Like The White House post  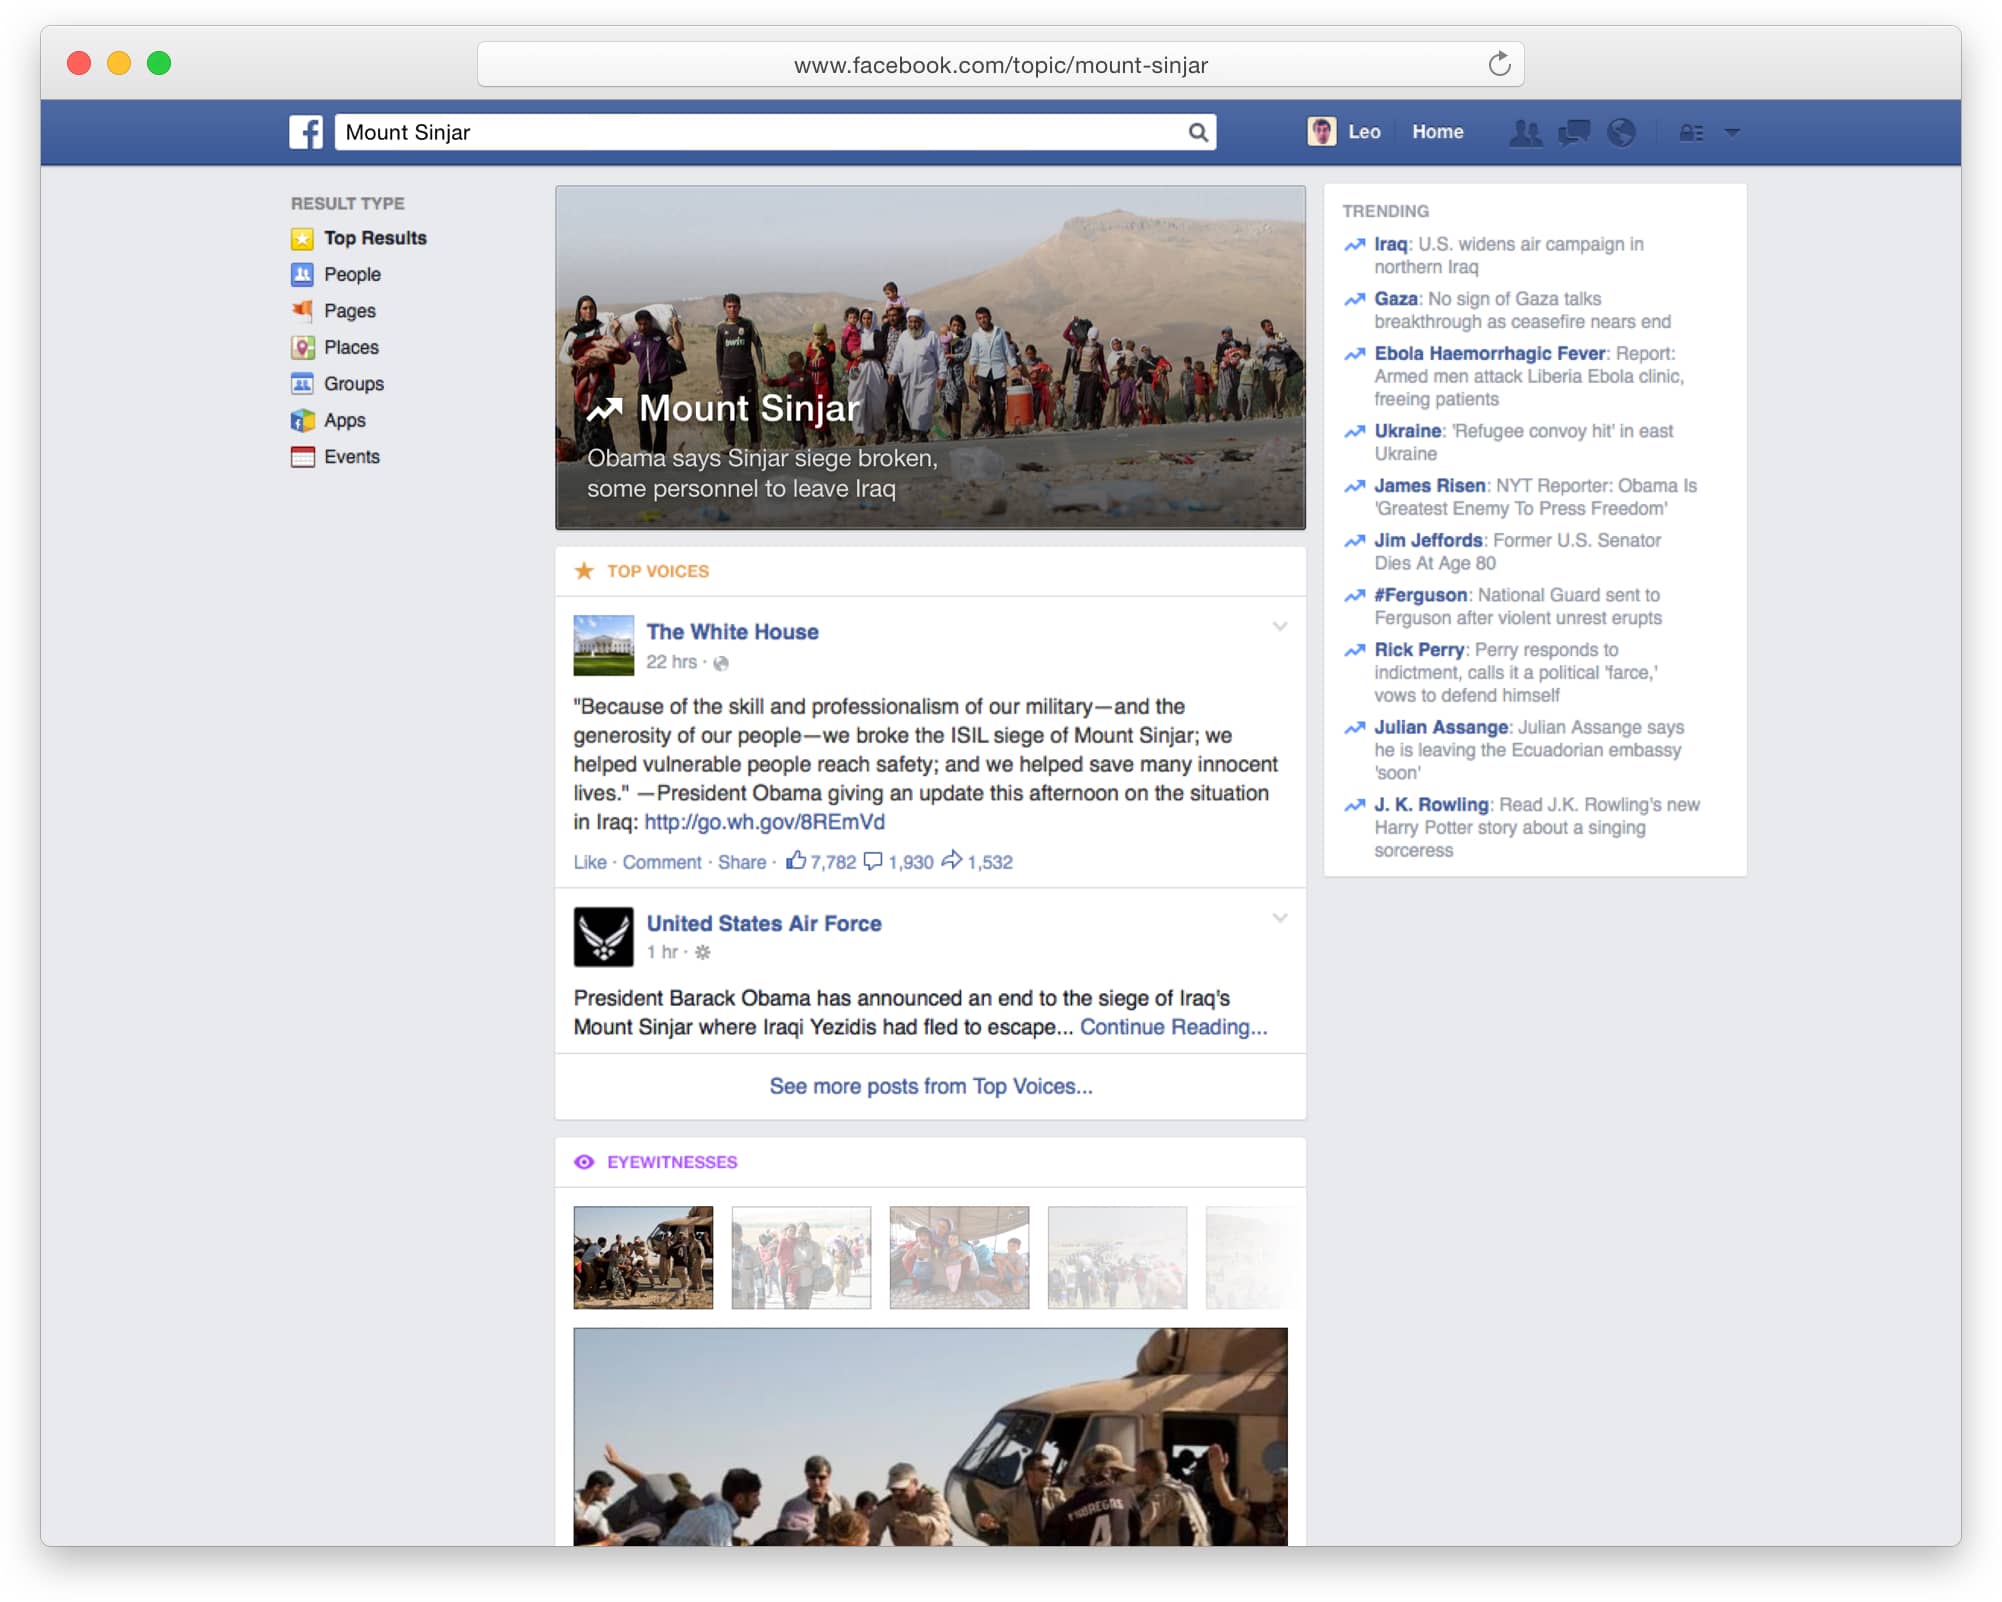(590, 862)
